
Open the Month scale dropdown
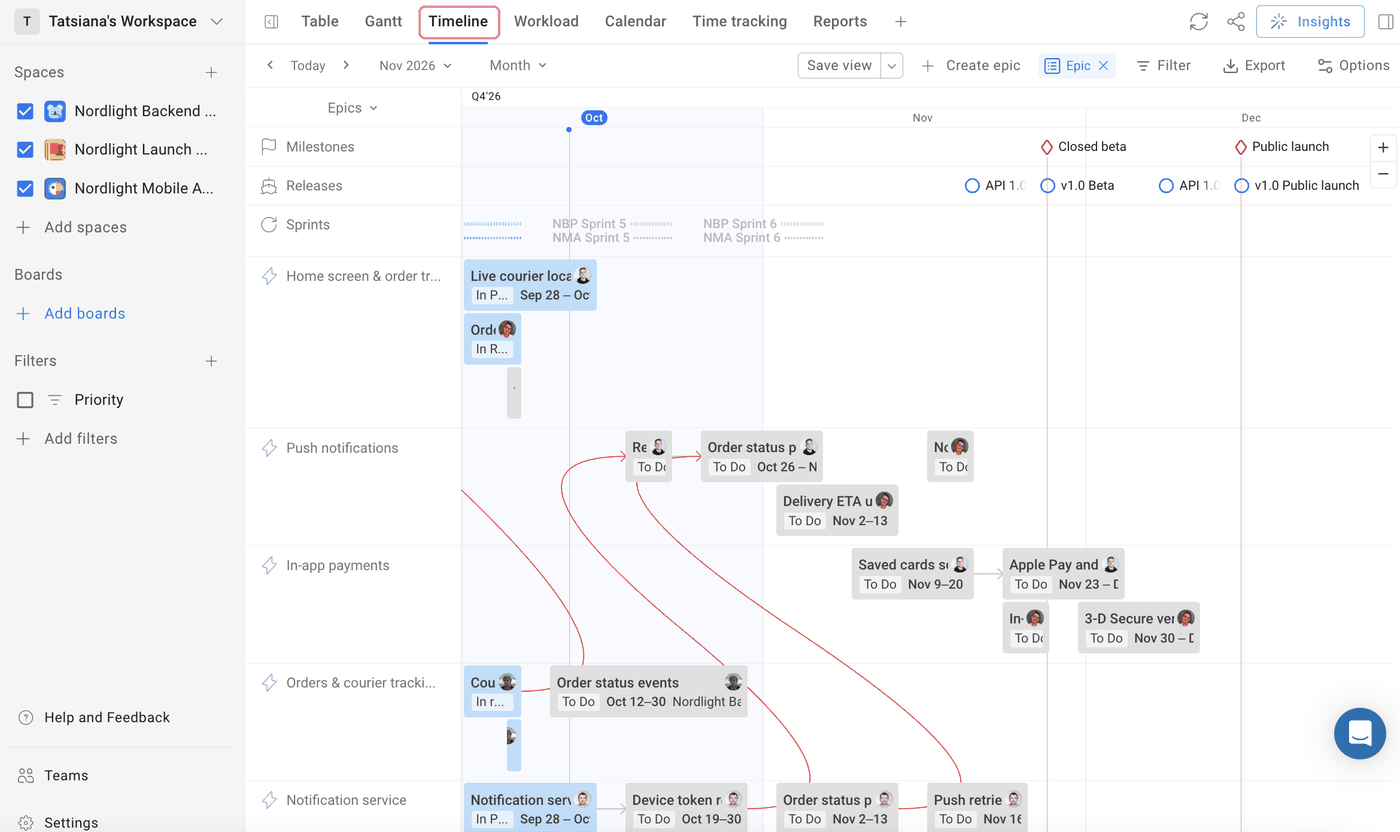pos(518,65)
